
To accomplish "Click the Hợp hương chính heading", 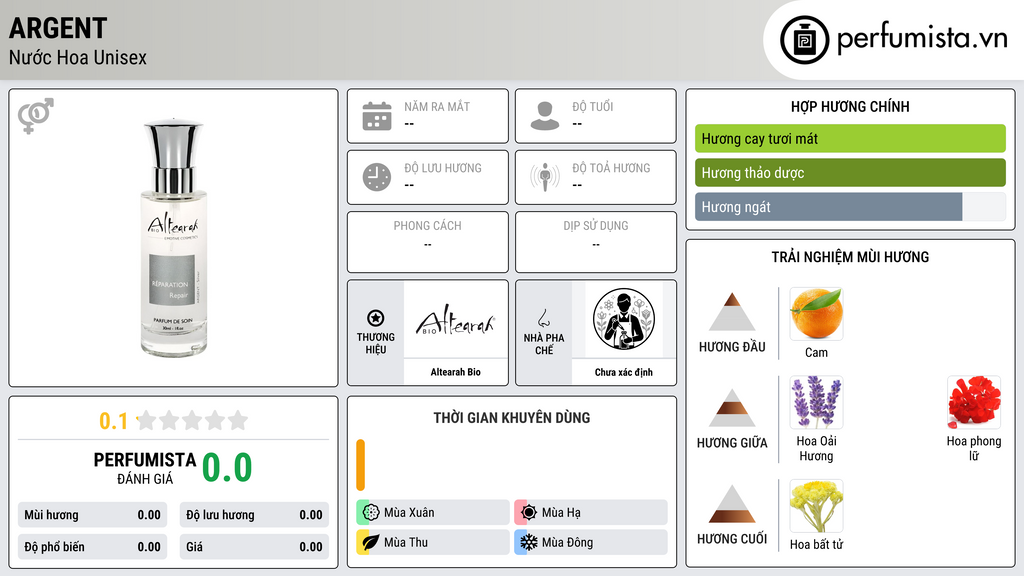I will pos(850,106).
